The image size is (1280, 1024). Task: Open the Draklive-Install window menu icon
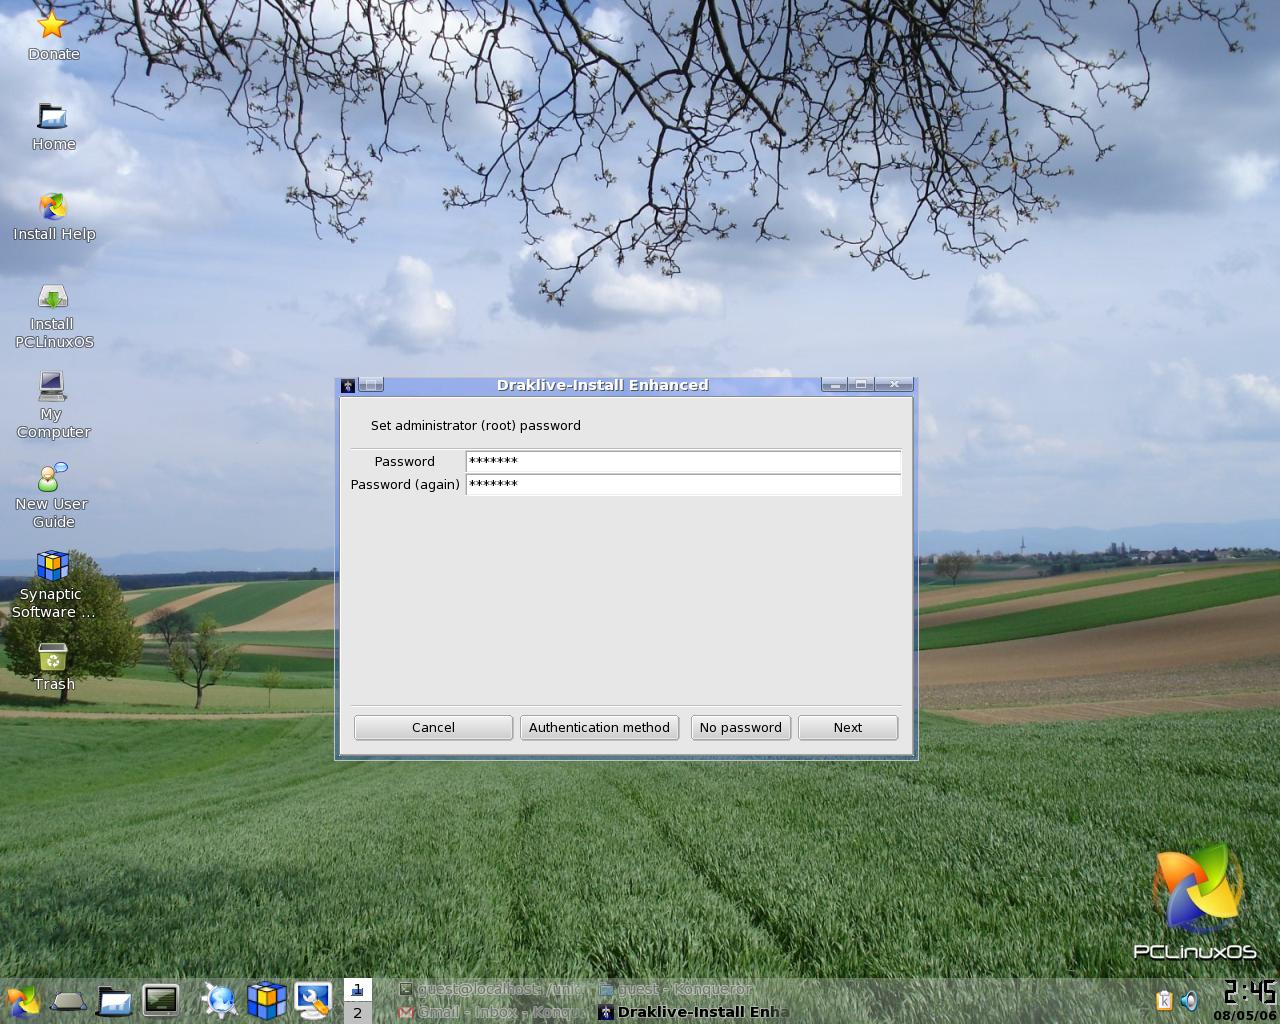point(348,385)
